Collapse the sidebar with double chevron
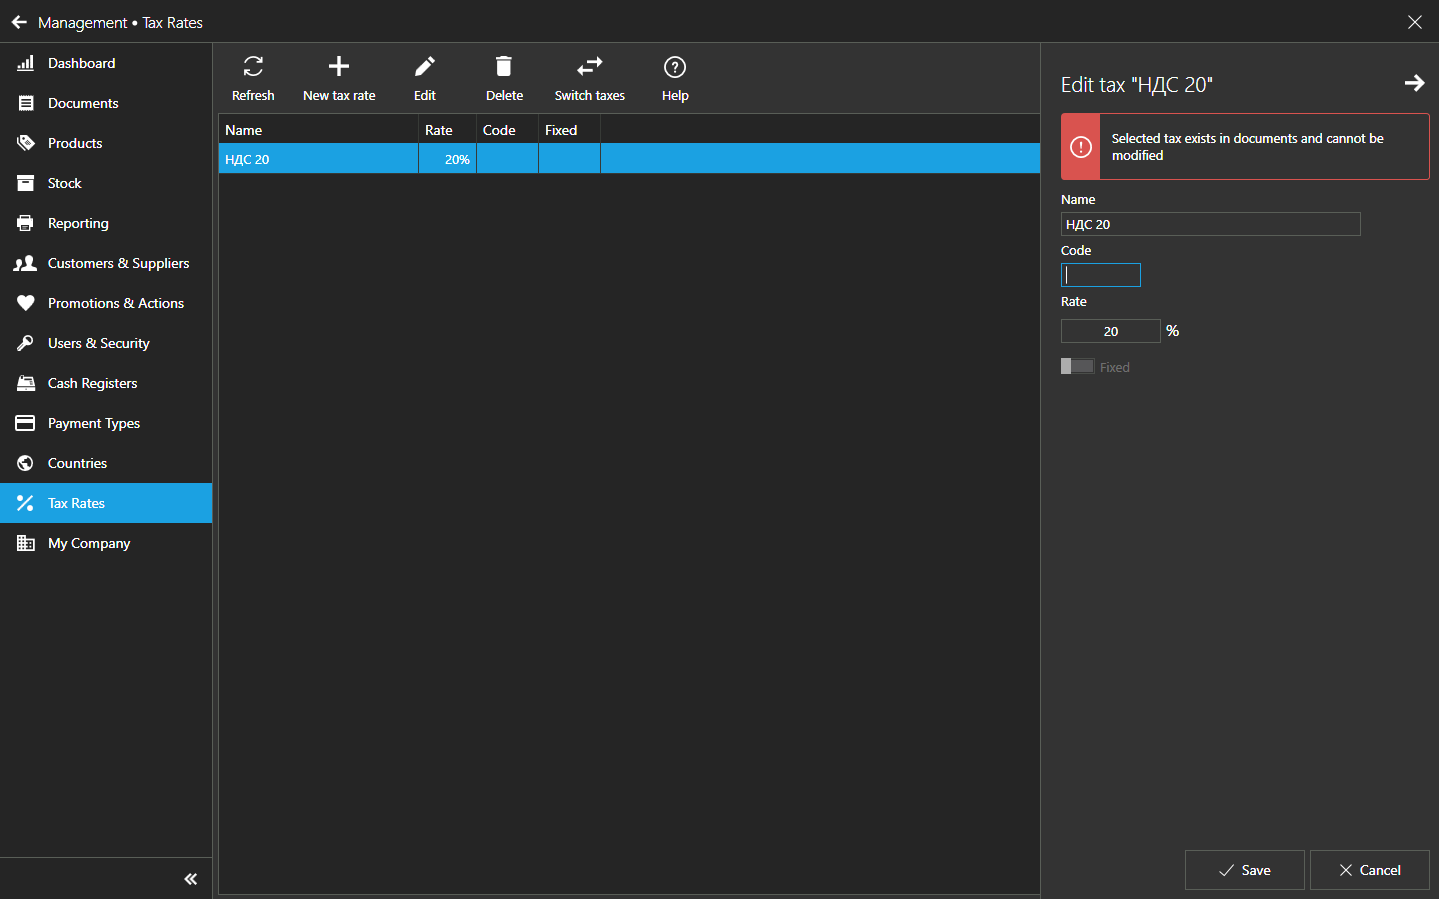Viewport: 1439px width, 899px height. point(190,879)
